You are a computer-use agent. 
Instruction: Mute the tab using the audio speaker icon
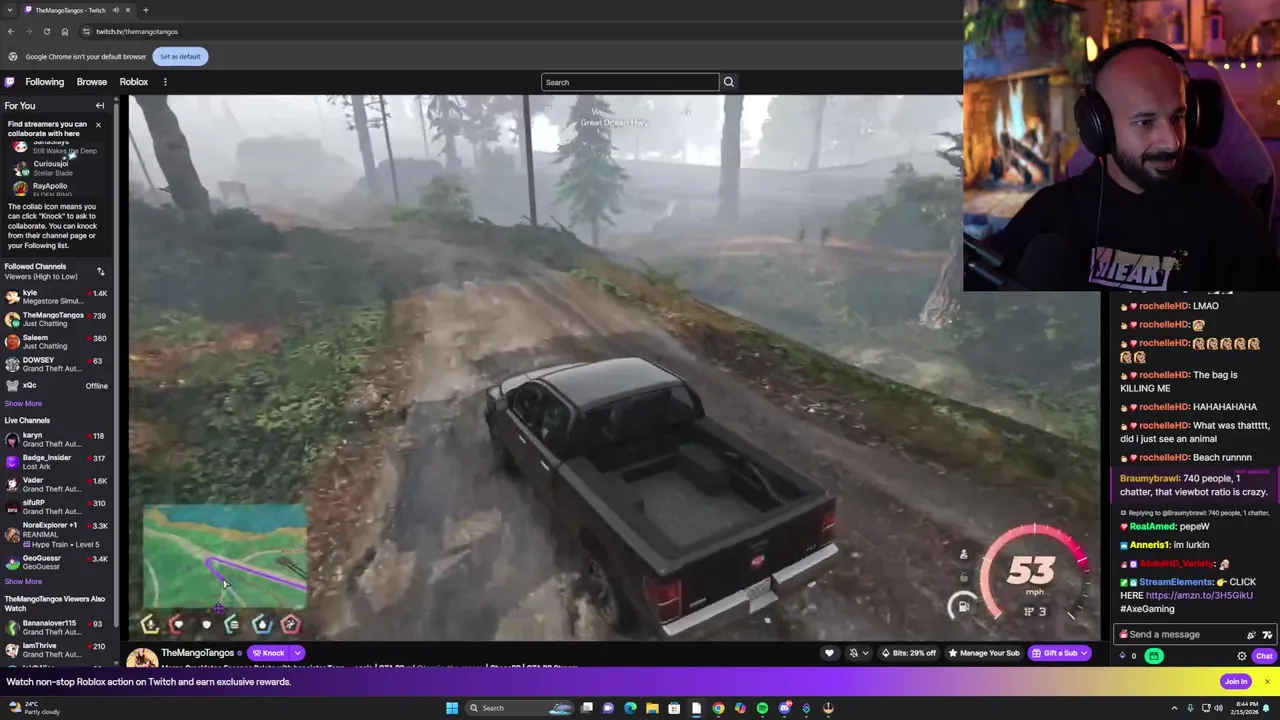tap(115, 10)
